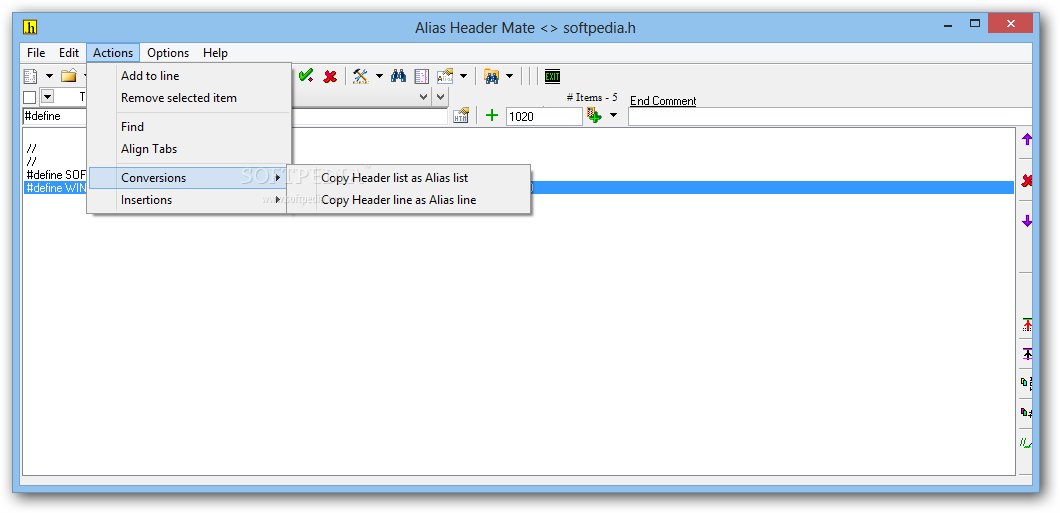Select Find in Actions menu
1060x513 pixels.
[189, 127]
